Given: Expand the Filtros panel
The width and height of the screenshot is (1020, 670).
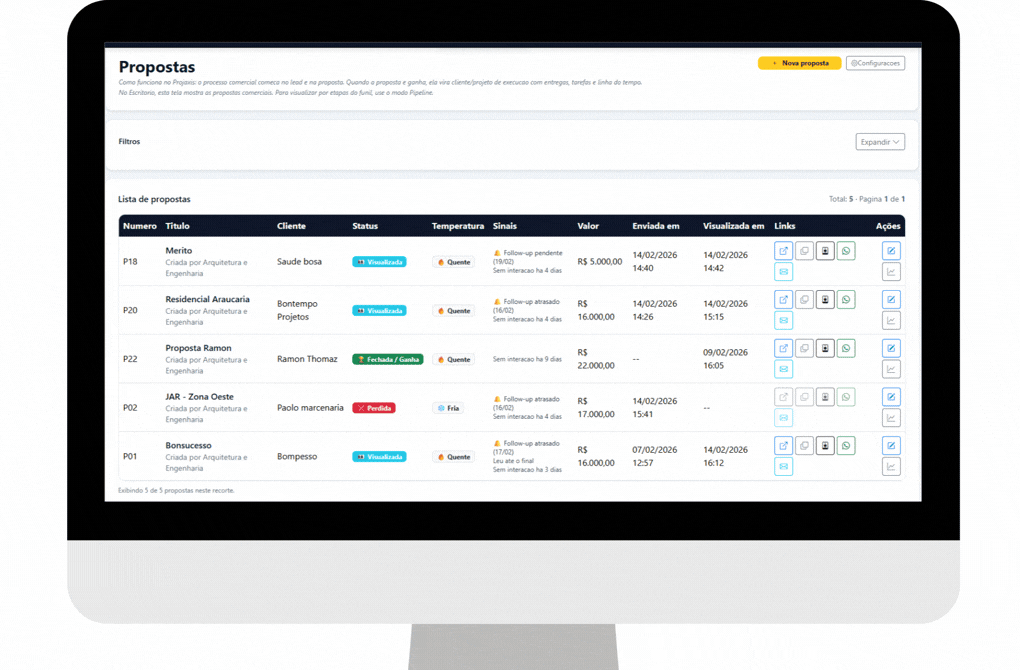Looking at the screenshot, I should coord(880,142).
